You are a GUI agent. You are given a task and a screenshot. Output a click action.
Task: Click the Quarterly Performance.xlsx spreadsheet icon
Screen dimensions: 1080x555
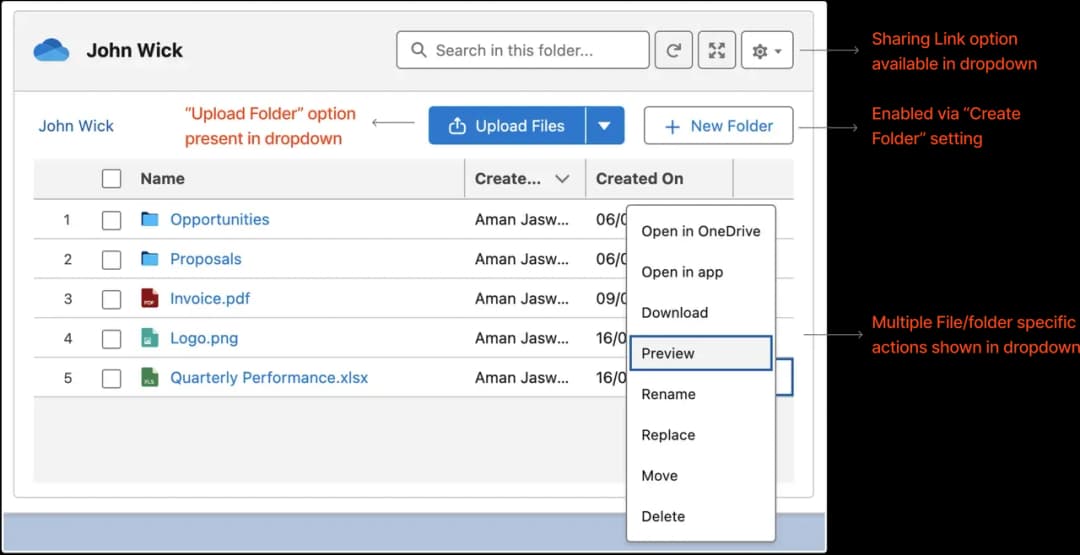[x=149, y=377]
